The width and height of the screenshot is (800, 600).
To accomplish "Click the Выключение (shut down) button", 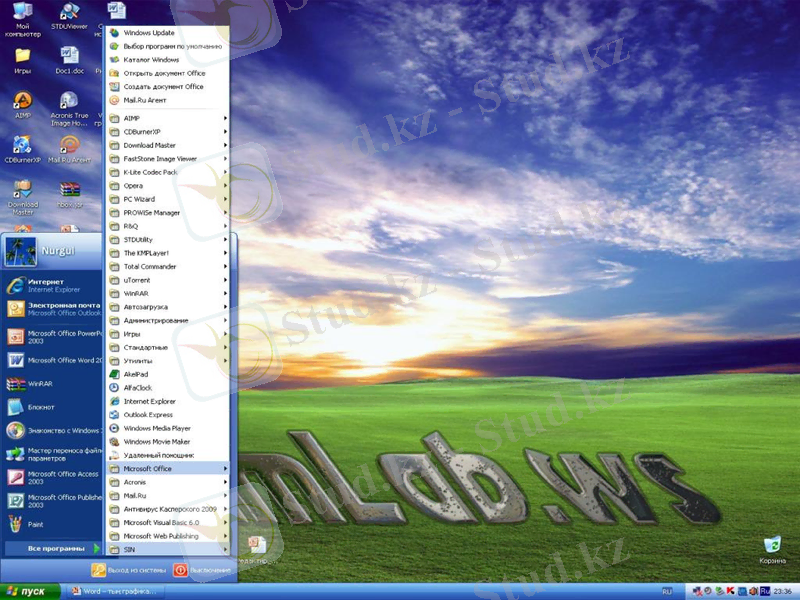I will [x=200, y=570].
